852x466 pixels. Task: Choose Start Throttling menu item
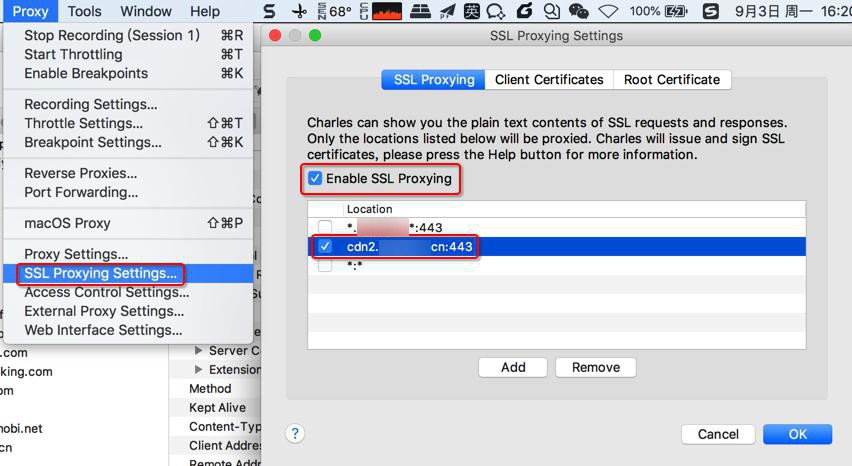(x=128, y=54)
